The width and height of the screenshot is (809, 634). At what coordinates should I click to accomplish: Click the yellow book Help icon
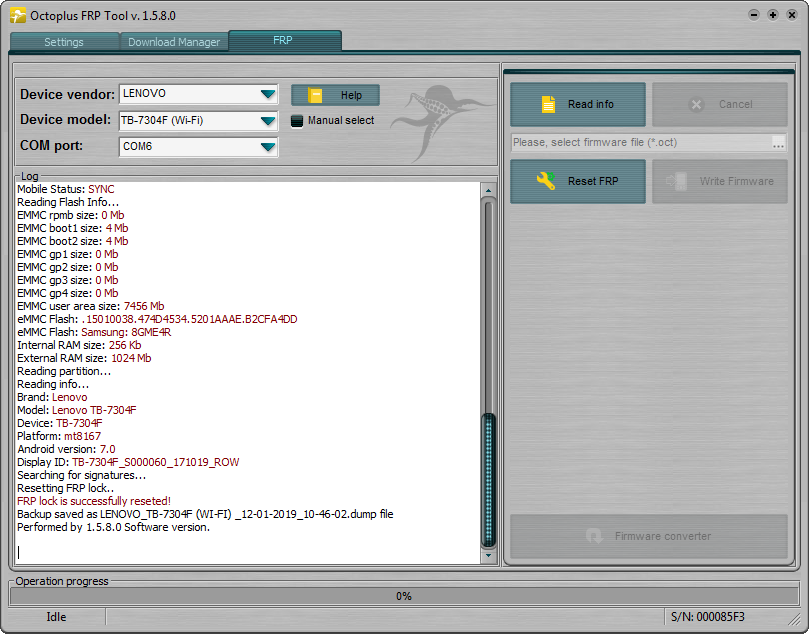(315, 95)
